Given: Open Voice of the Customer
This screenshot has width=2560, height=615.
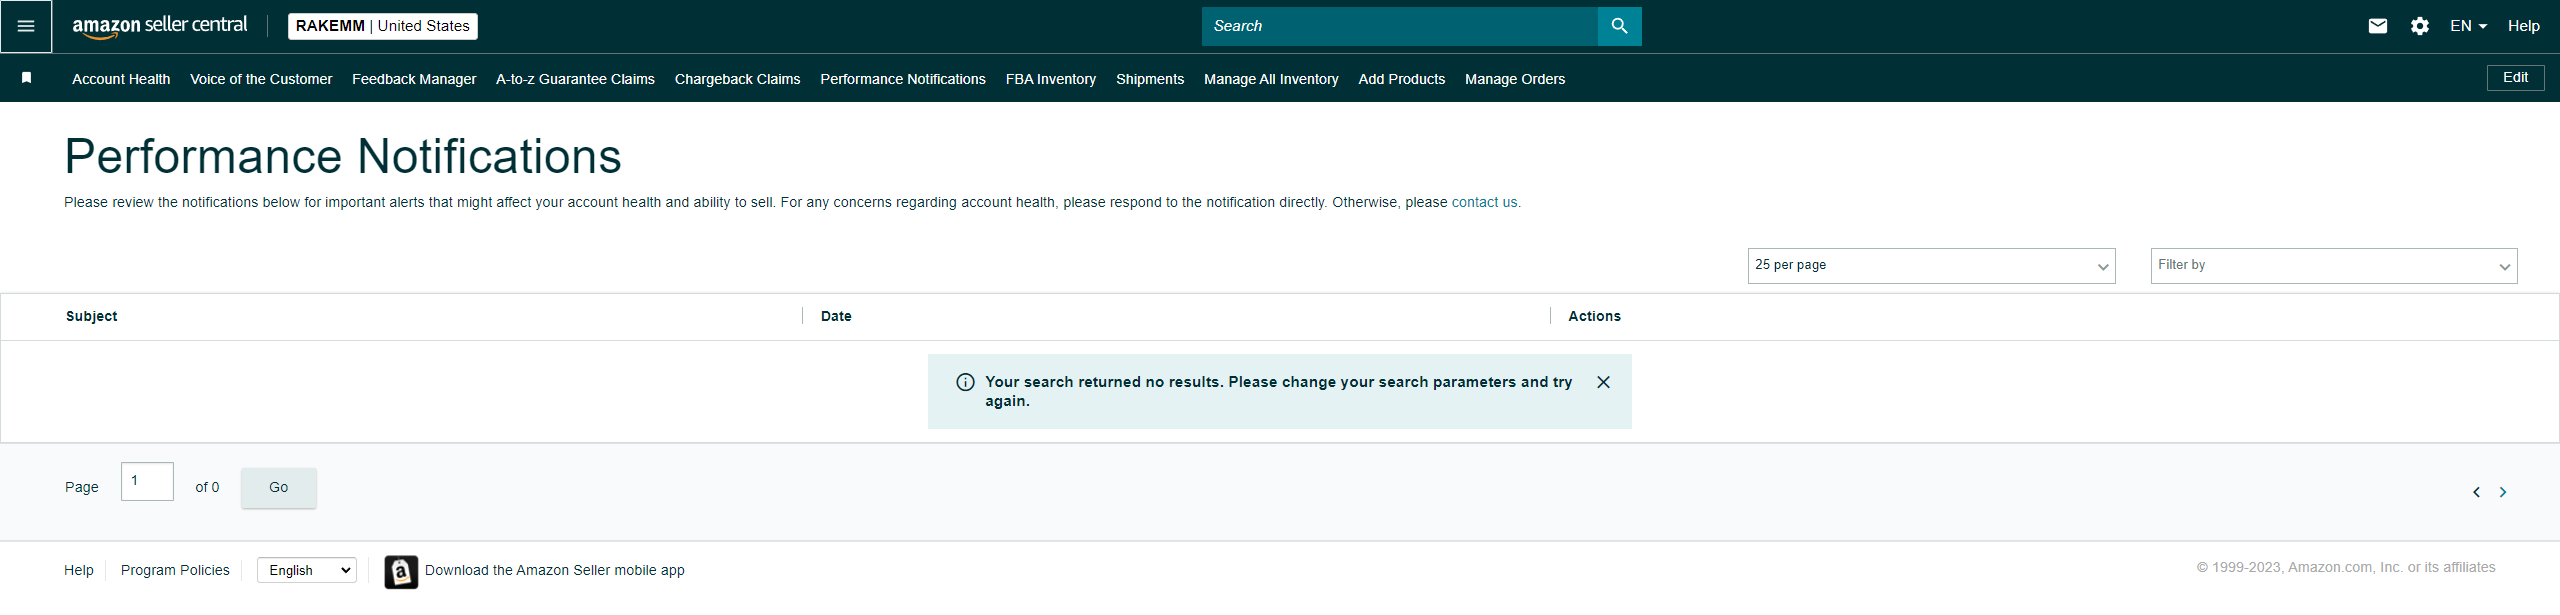Looking at the screenshot, I should (261, 79).
